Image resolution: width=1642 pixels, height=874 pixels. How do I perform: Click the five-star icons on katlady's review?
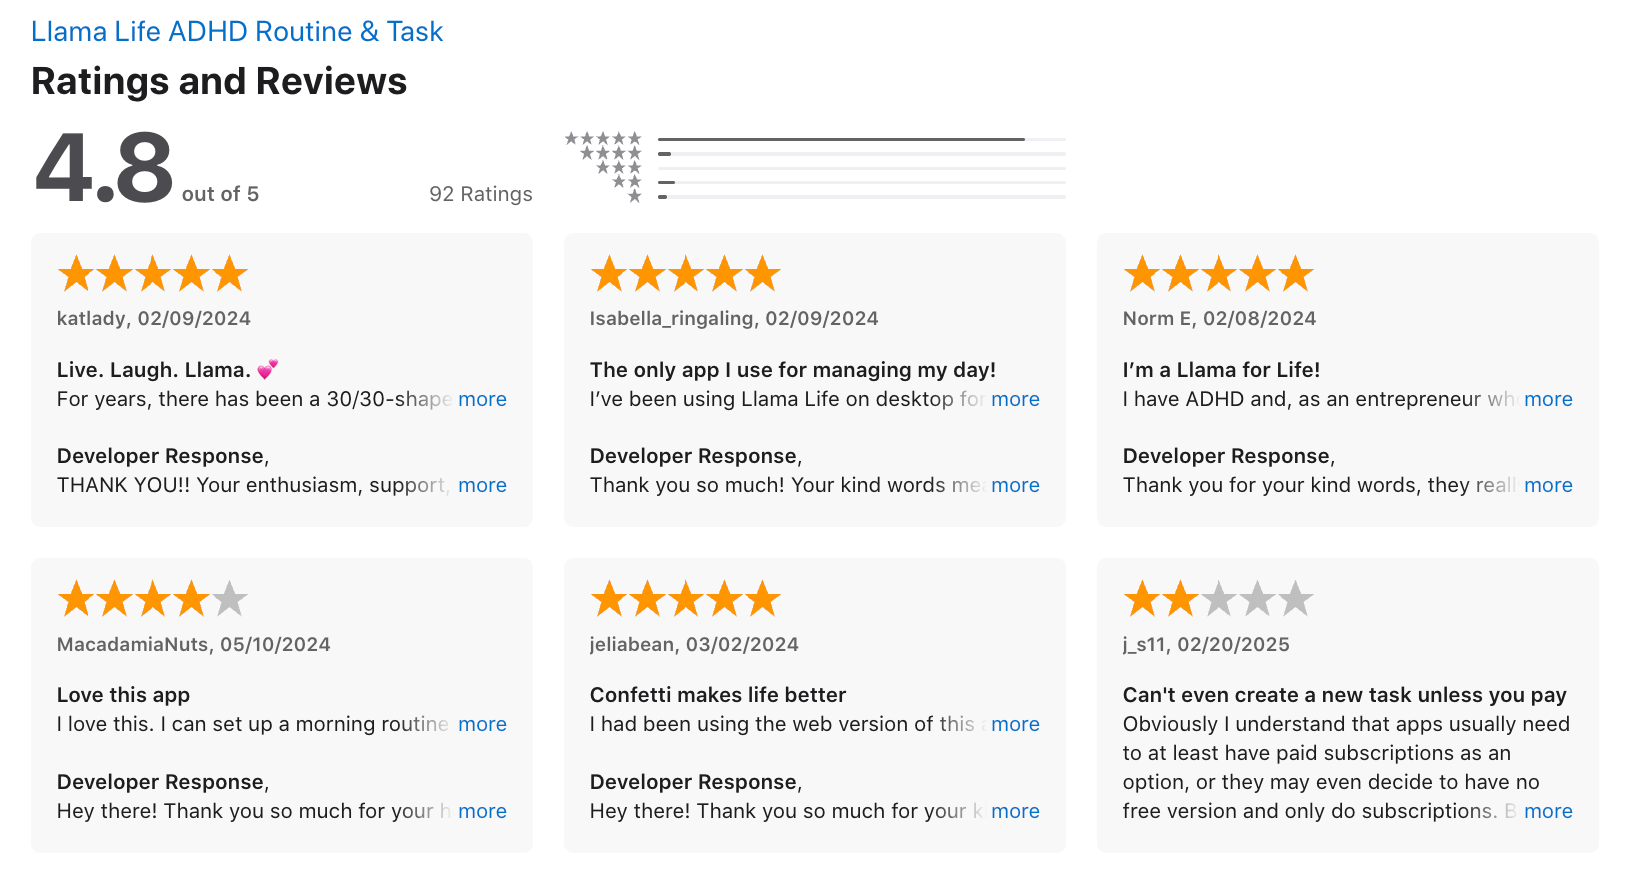click(x=153, y=274)
